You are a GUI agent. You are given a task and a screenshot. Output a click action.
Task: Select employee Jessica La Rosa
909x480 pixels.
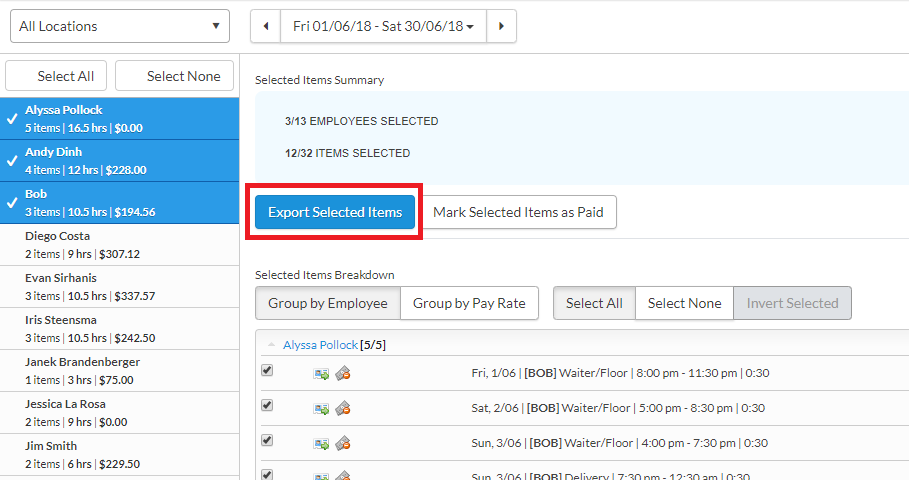click(119, 413)
